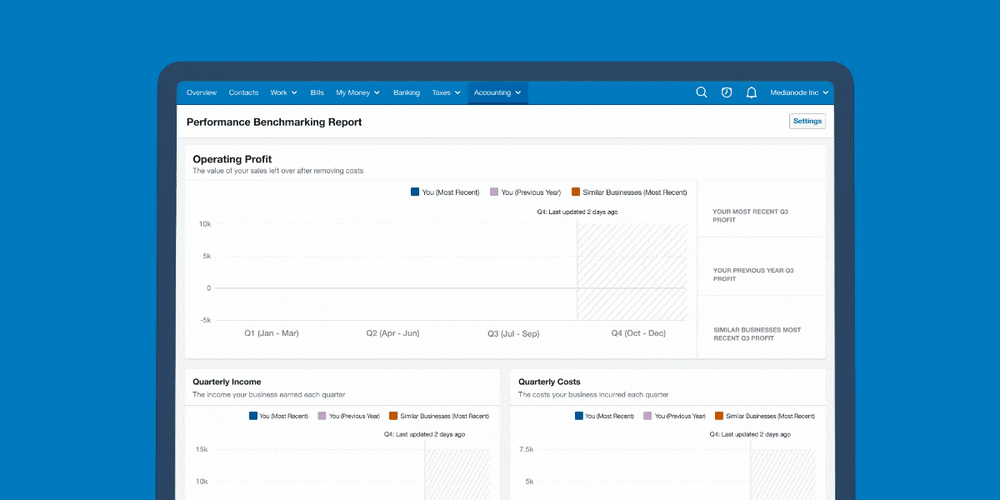1000x500 pixels.
Task: Toggle You (Most Recent) in Quarterly Costs legend
Action: coord(605,416)
